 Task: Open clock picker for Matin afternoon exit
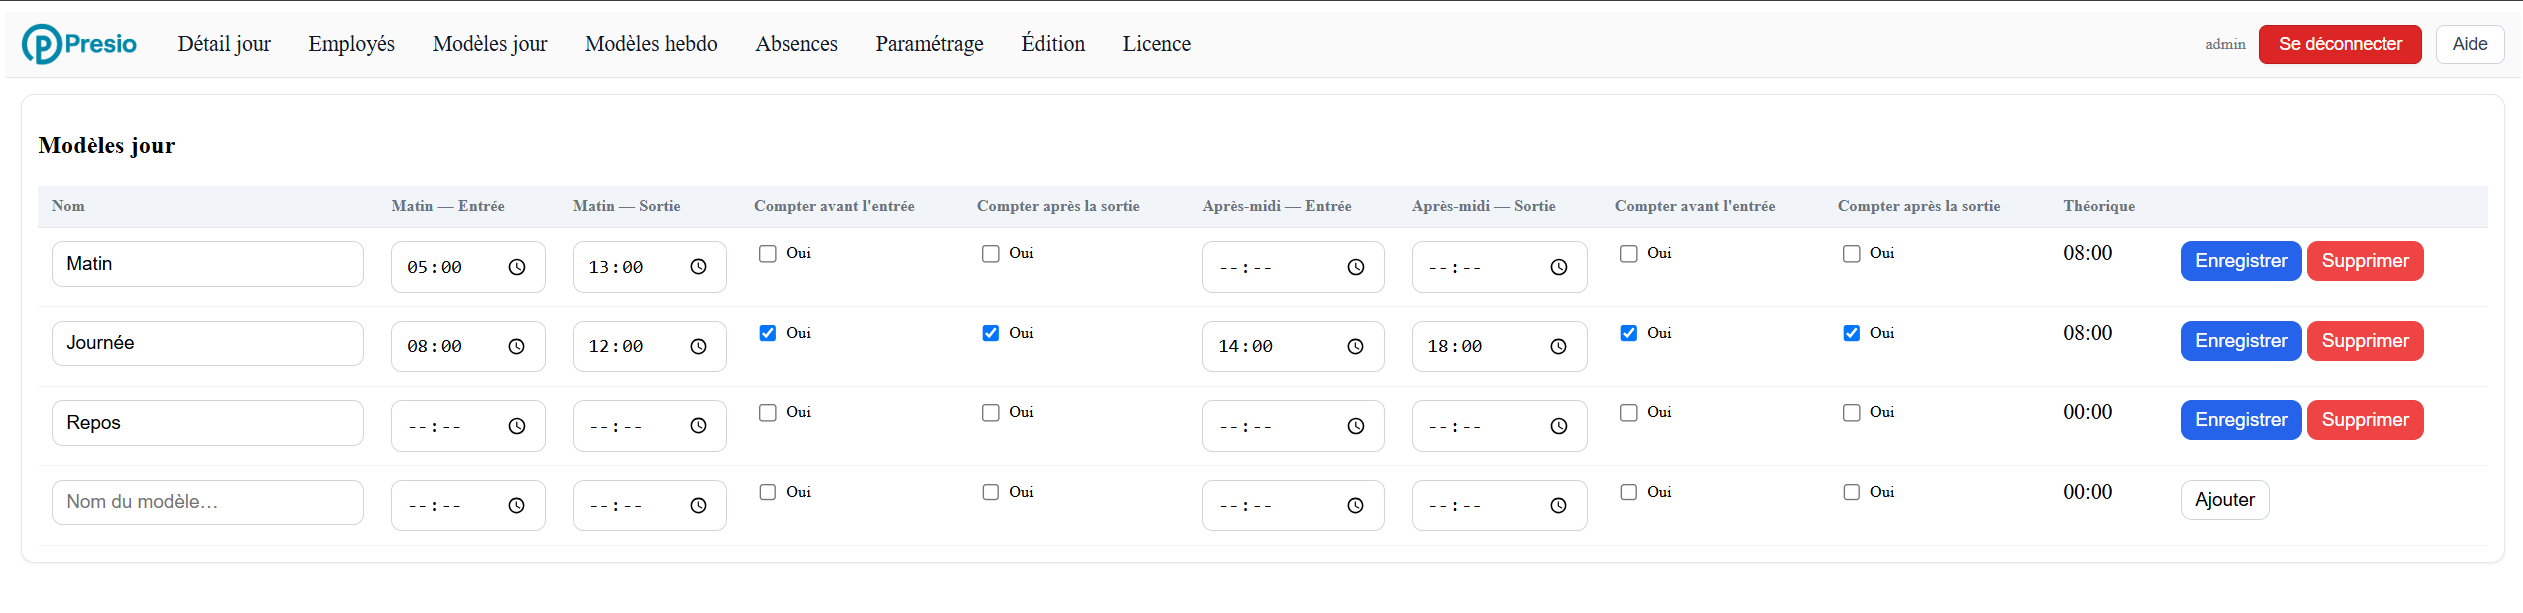pyautogui.click(x=1558, y=267)
